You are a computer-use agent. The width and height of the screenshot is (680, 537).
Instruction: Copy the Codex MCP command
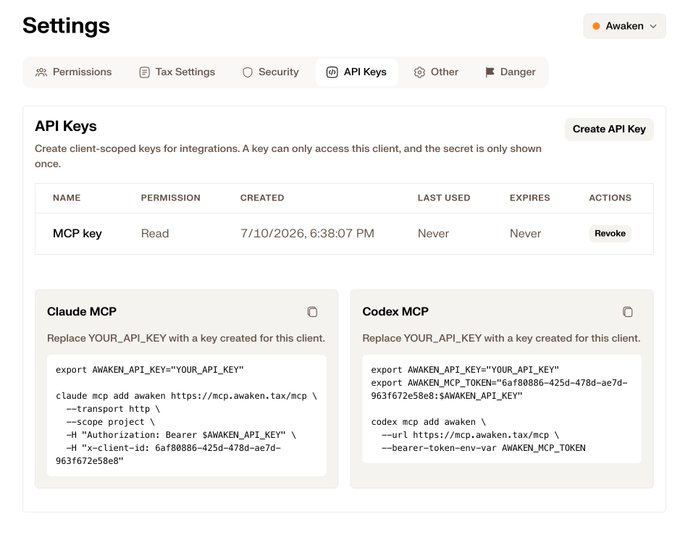pos(628,311)
